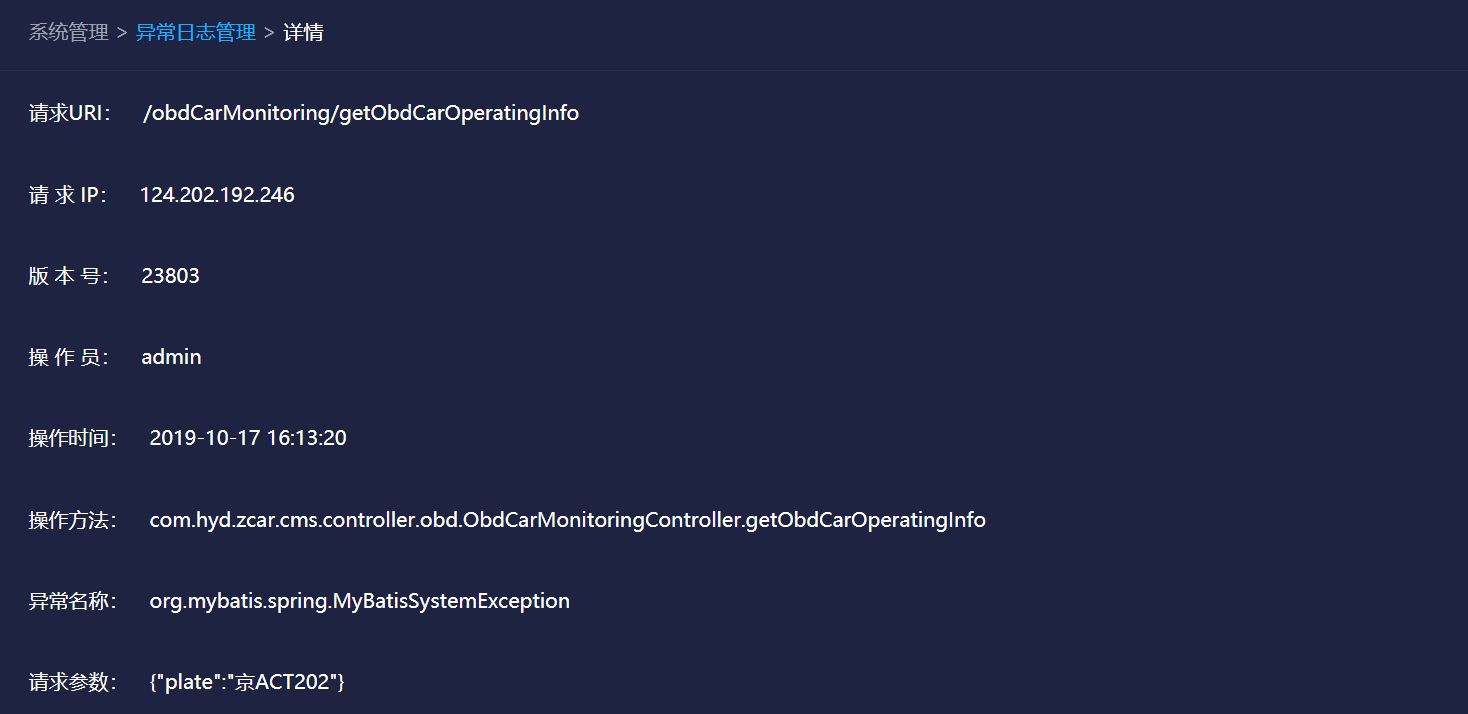Open the 异常日志管理 breadcrumb link
The height and width of the screenshot is (714, 1468).
point(194,31)
